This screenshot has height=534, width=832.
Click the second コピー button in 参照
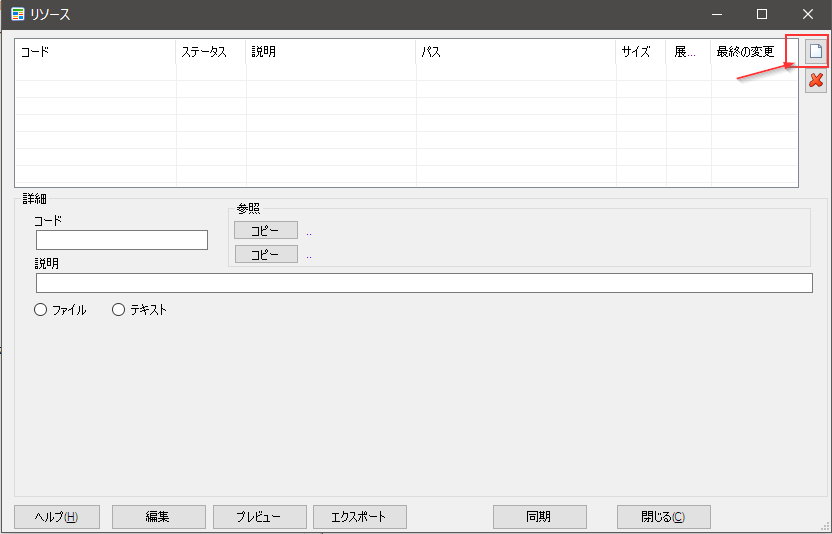tap(266, 254)
